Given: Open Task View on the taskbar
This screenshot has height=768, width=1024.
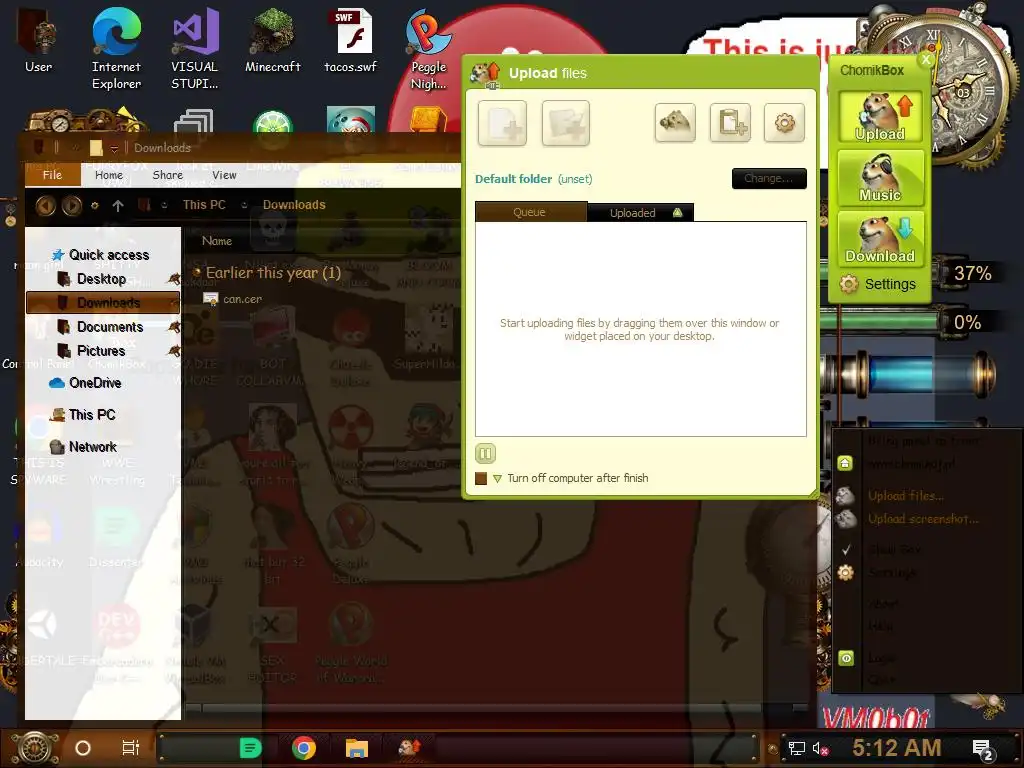Looking at the screenshot, I should [131, 748].
